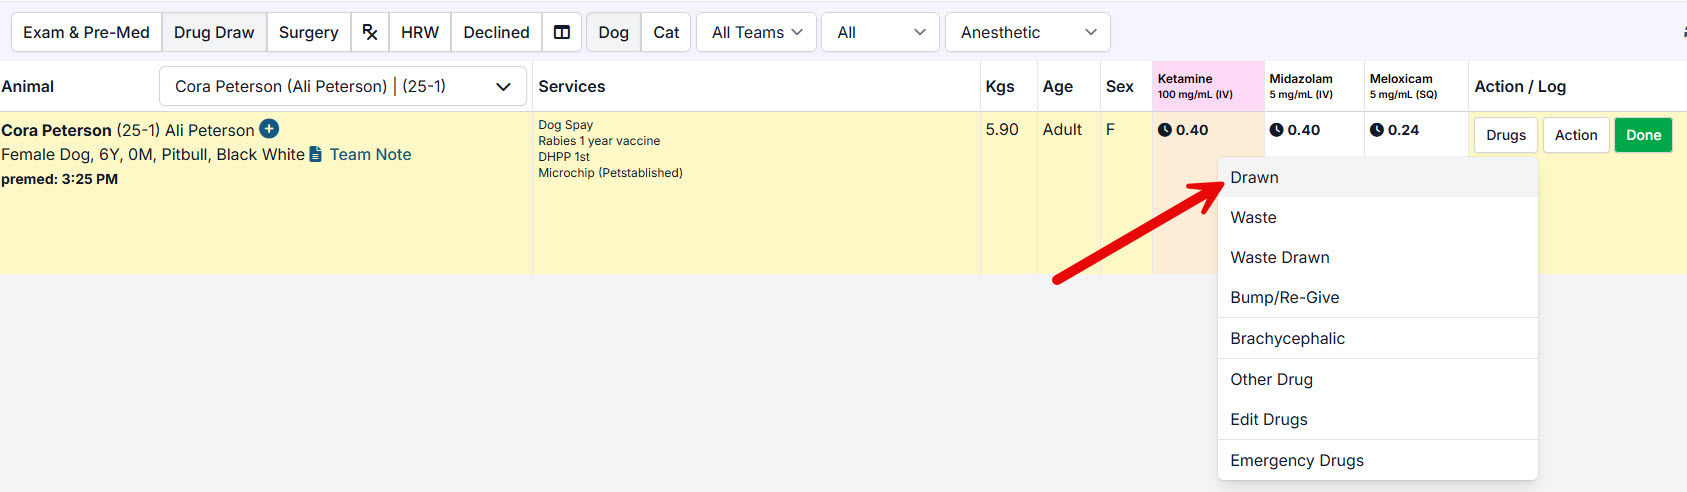Expand the All Teams dropdown
Viewport: 1687px width, 492px height.
click(756, 32)
